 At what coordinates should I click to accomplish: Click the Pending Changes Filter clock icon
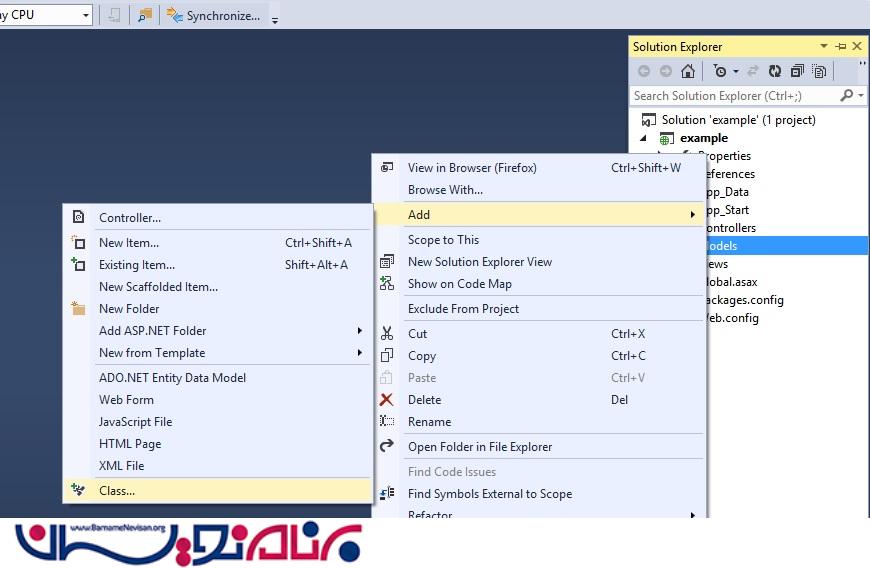(719, 71)
